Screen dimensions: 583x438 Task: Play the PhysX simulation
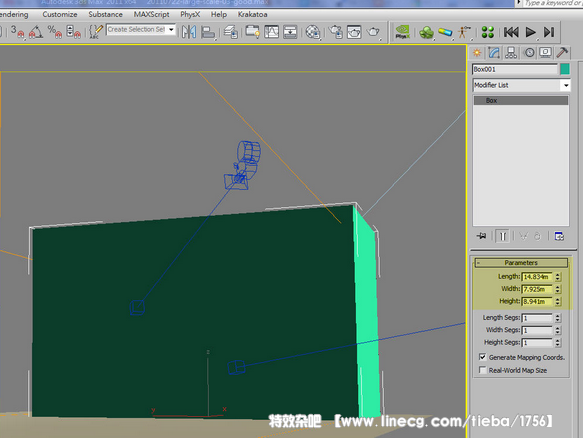(530, 32)
